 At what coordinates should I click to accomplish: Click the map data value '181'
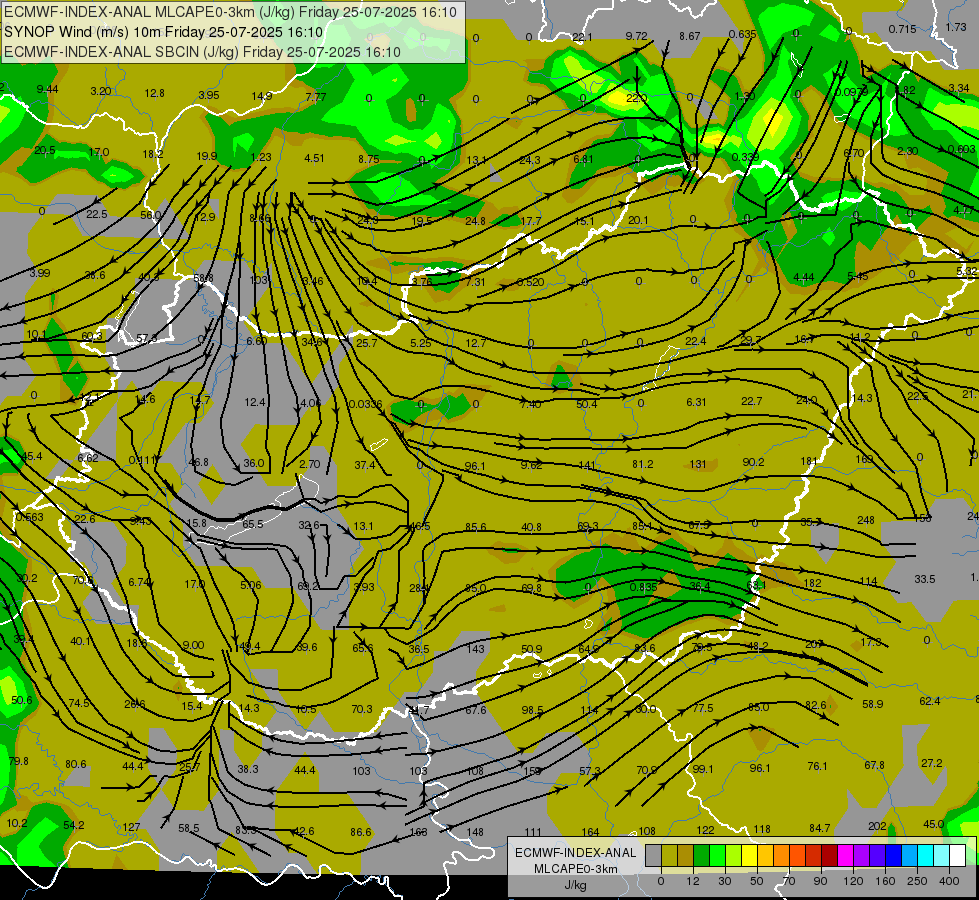point(809,461)
